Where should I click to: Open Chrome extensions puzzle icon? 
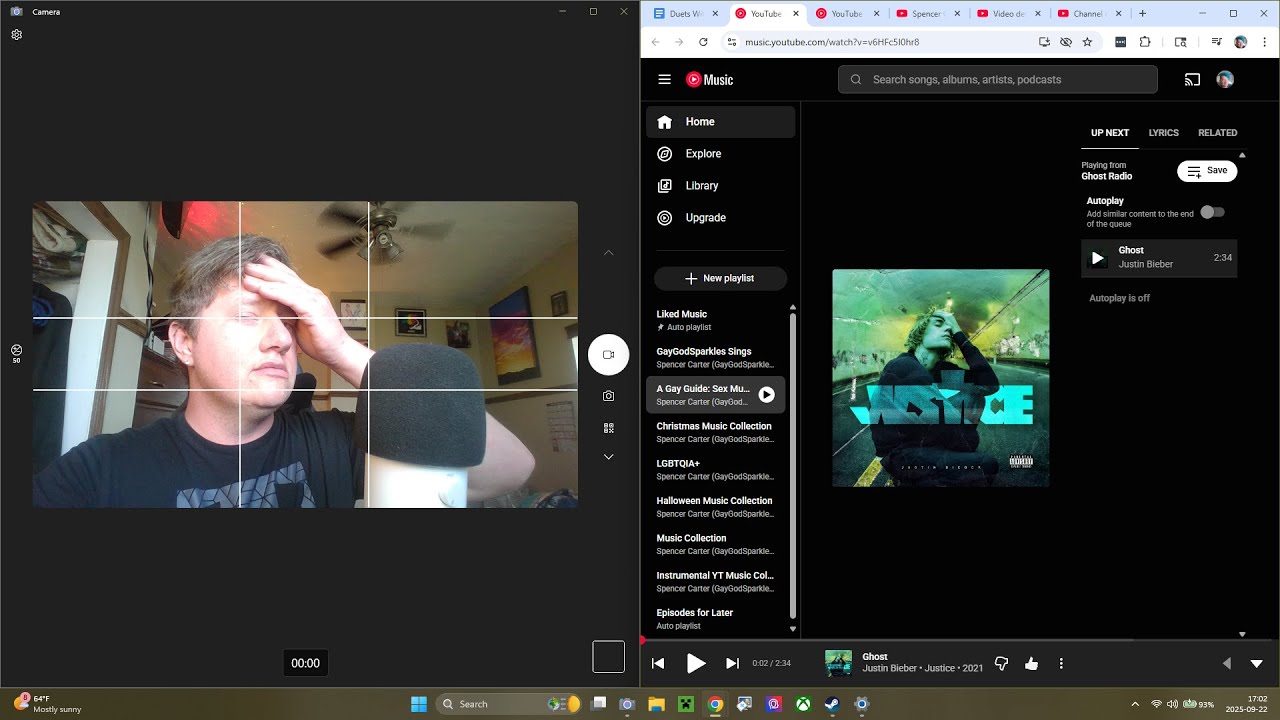[x=1145, y=42]
